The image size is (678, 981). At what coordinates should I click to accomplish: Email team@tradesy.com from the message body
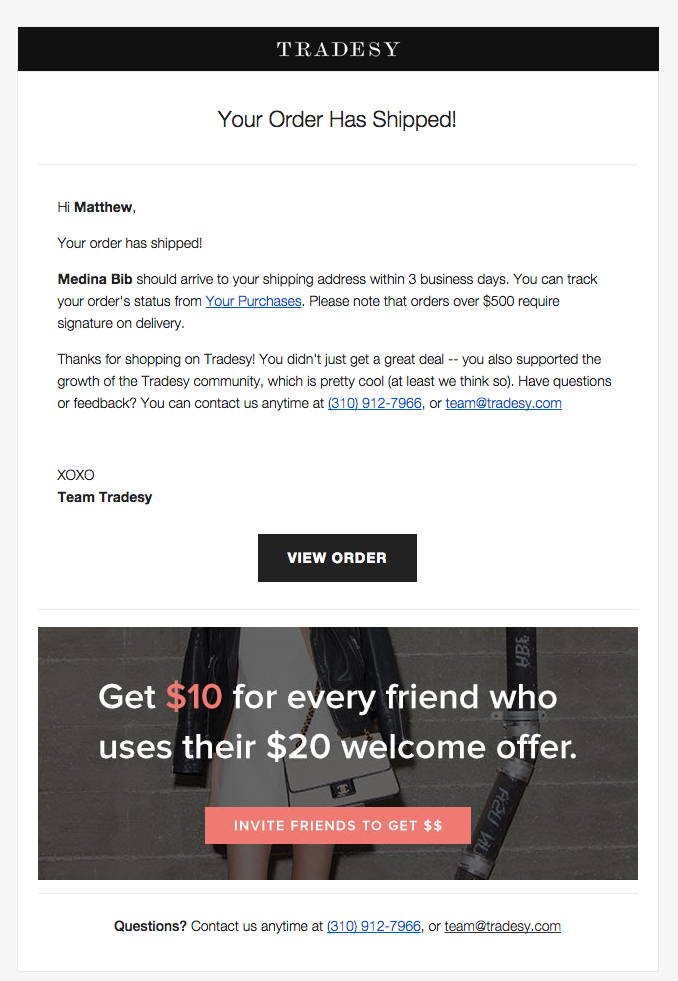pos(503,403)
